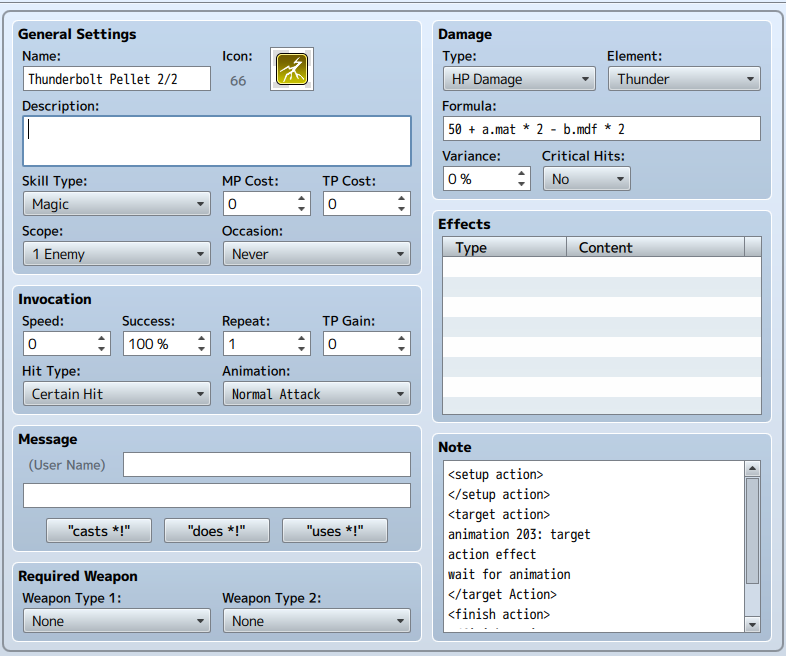Decrease MP Cost with the down arrow
The height and width of the screenshot is (656, 786).
click(x=301, y=209)
